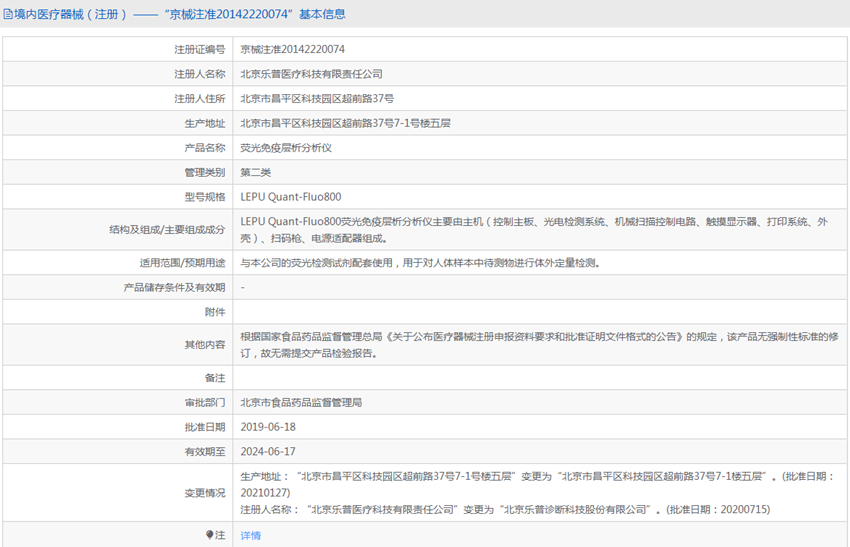
Task: Click the 结构及组成/主要组成成分 label
Action: coord(167,230)
